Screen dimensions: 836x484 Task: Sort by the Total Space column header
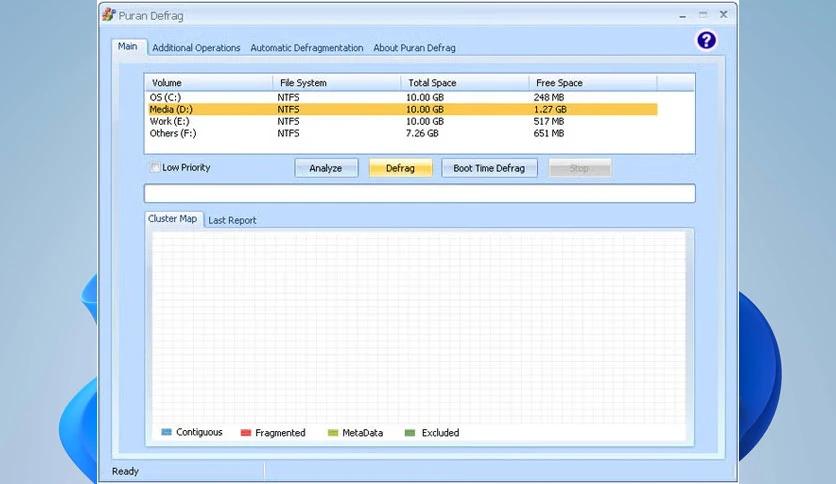(x=465, y=83)
